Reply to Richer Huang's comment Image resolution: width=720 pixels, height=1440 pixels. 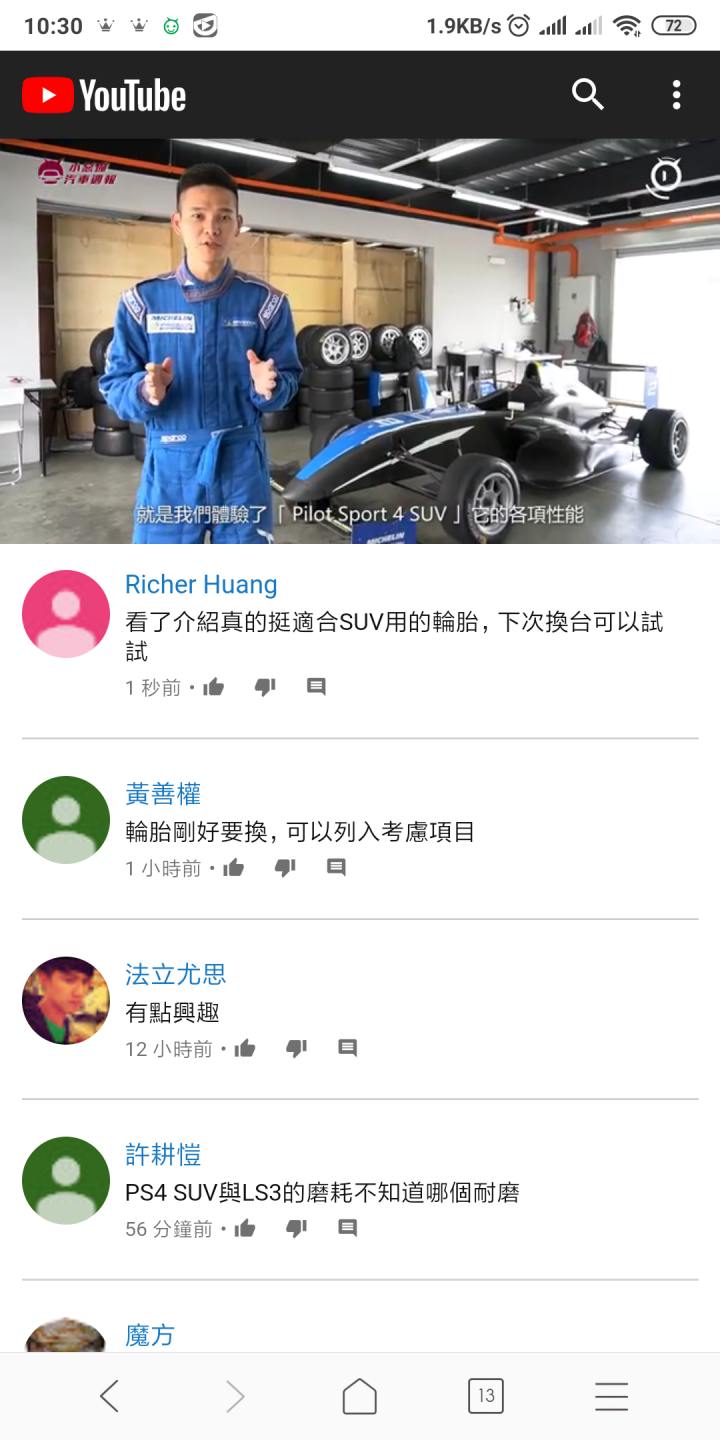point(316,687)
